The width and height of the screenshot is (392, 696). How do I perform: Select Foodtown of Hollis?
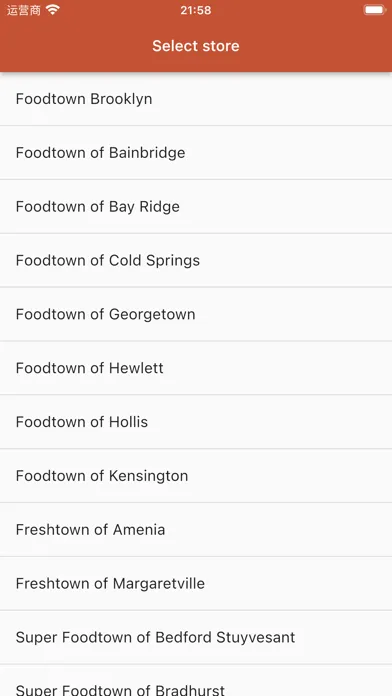(x=196, y=422)
